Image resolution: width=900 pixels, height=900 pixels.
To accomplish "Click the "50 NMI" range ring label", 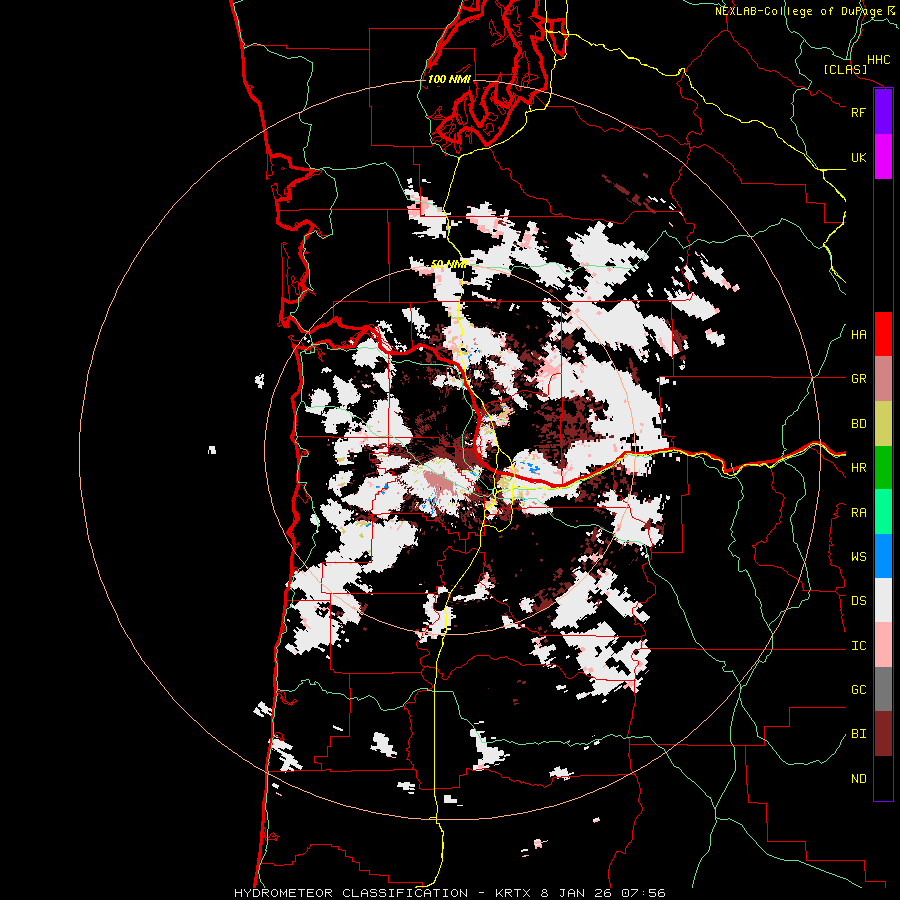I will tap(449, 264).
